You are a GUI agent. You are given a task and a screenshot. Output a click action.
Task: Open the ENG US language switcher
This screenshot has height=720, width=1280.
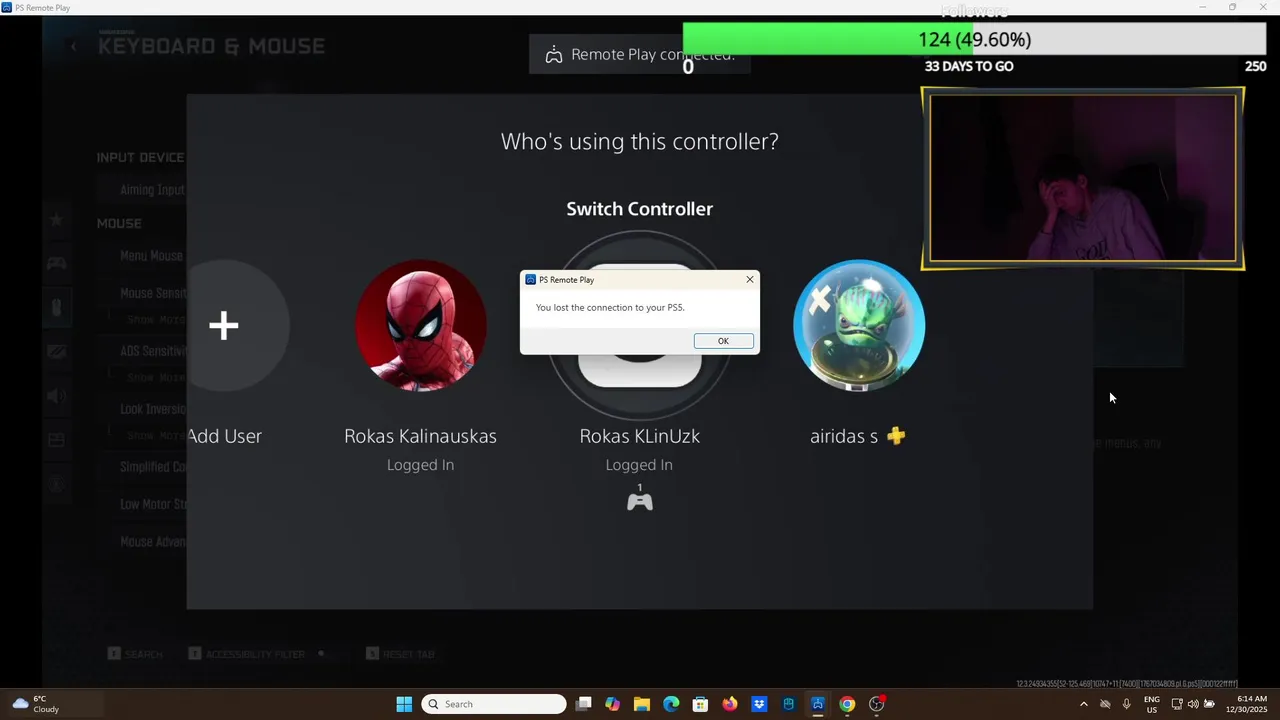pyautogui.click(x=1152, y=704)
